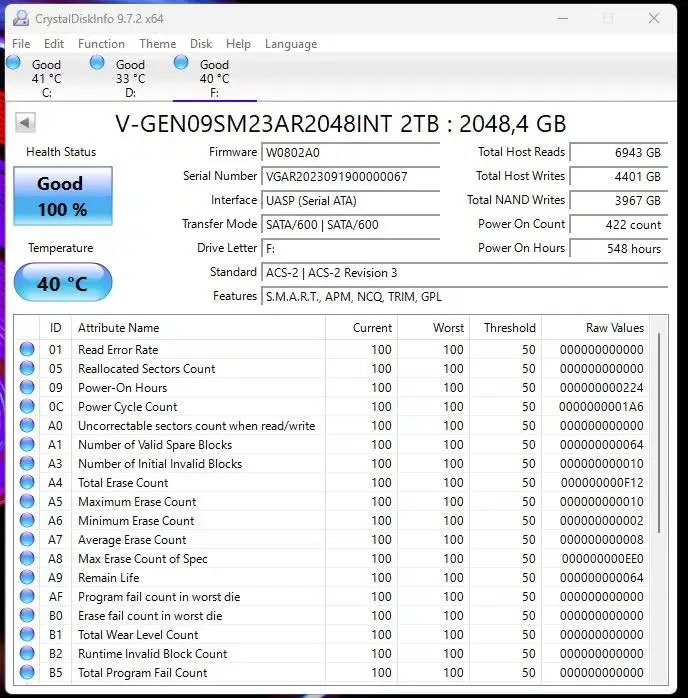Viewport: 688px width, 698px height.
Task: Click the Interface field UASP (Serial ATA)
Action: 351,201
